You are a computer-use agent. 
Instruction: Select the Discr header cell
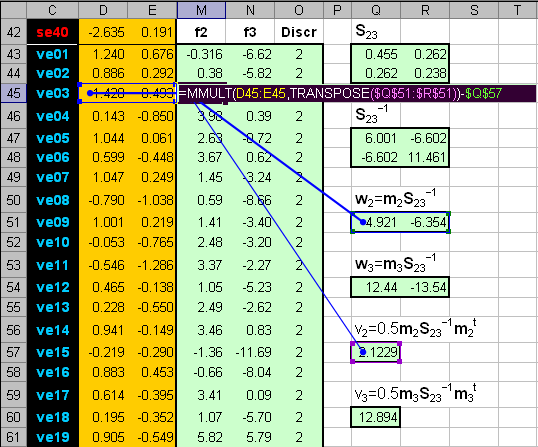tap(299, 32)
